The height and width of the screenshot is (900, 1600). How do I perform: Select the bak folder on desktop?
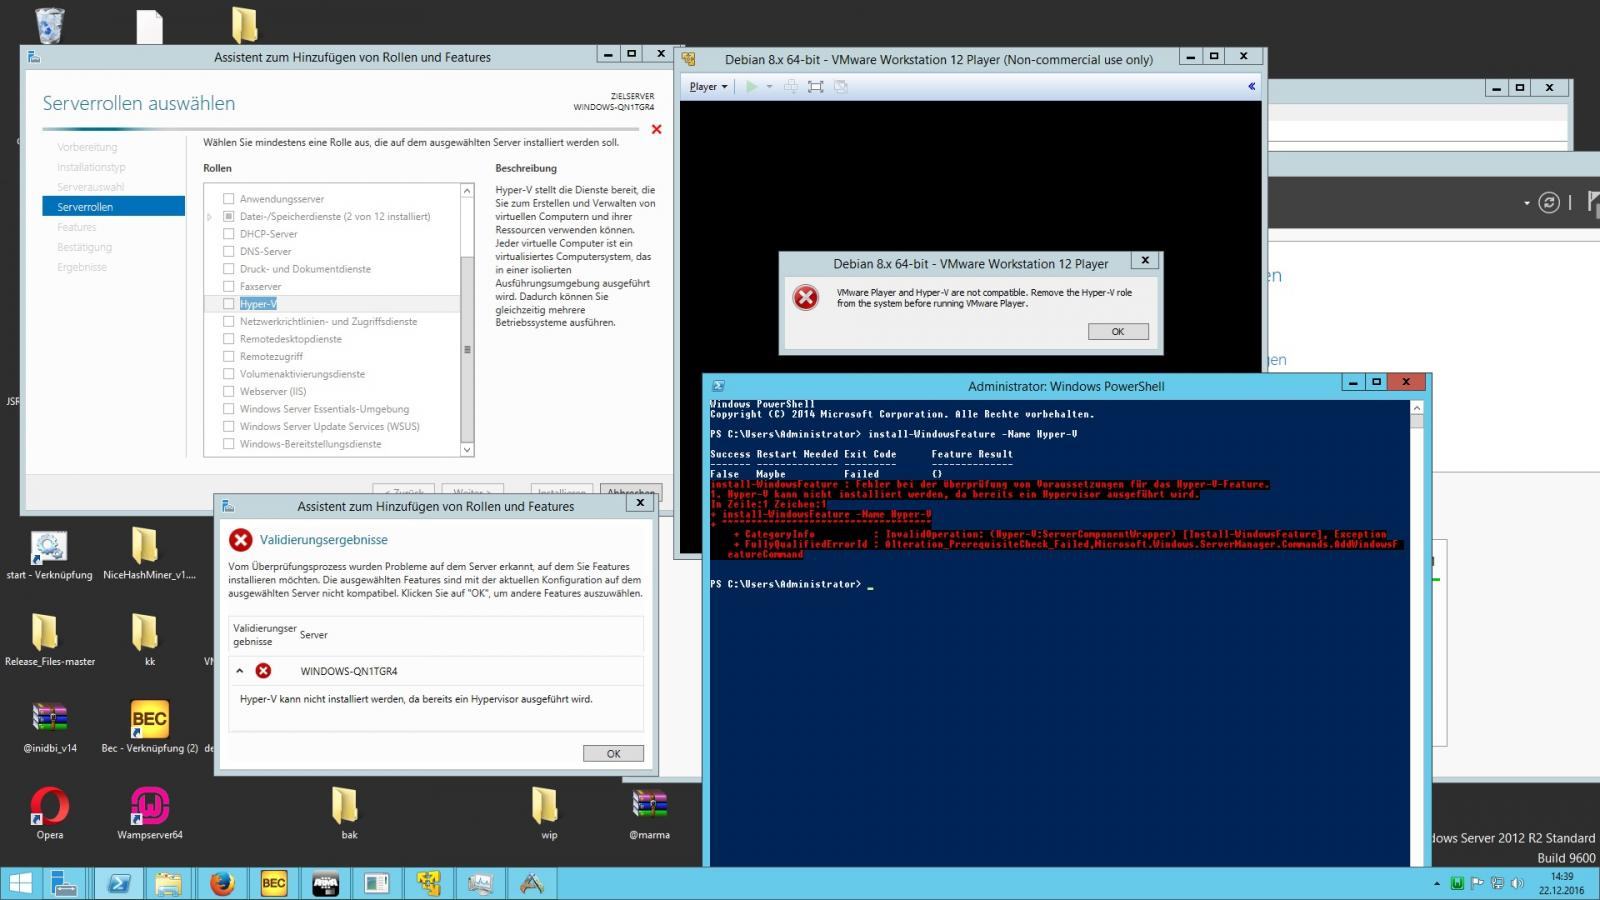coord(345,806)
